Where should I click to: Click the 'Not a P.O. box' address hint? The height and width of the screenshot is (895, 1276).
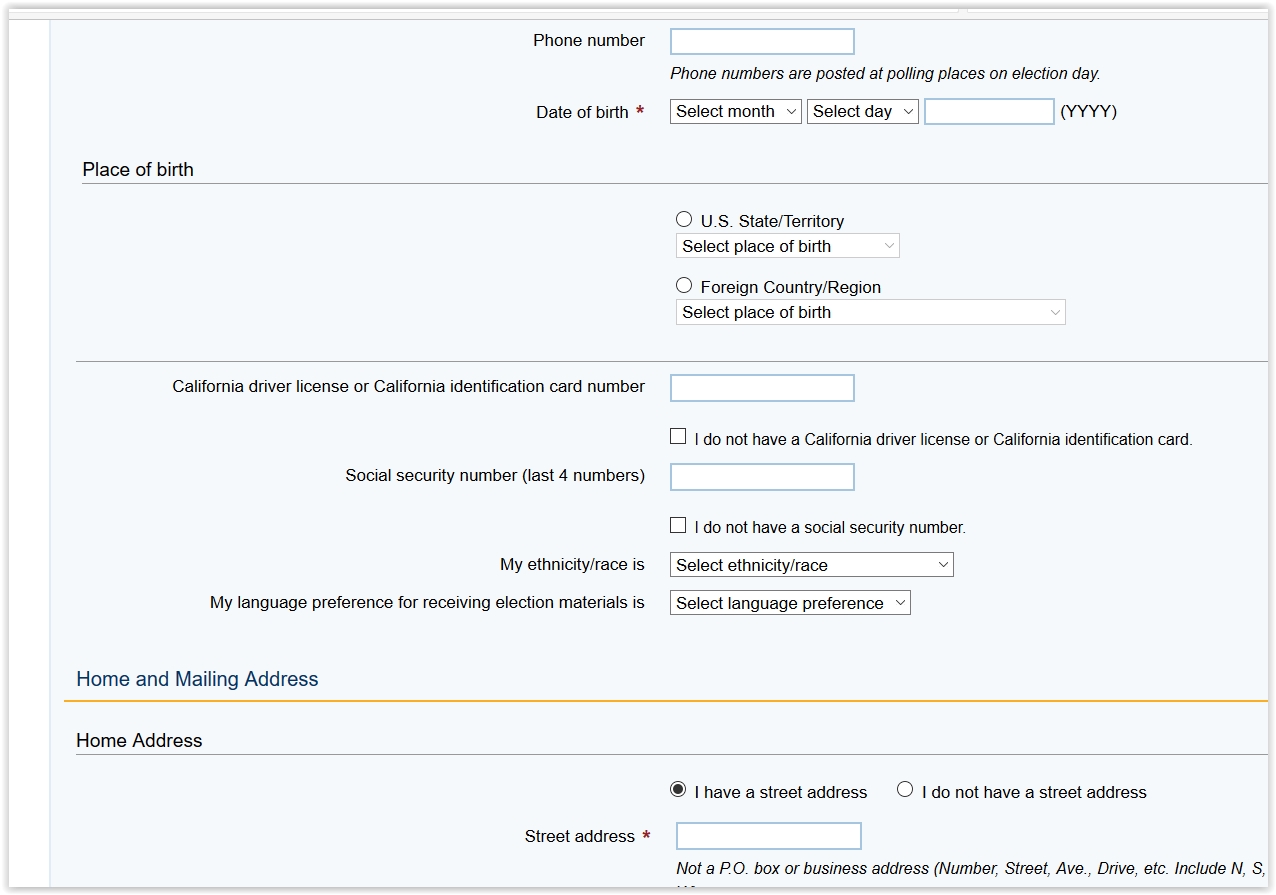[970, 869]
